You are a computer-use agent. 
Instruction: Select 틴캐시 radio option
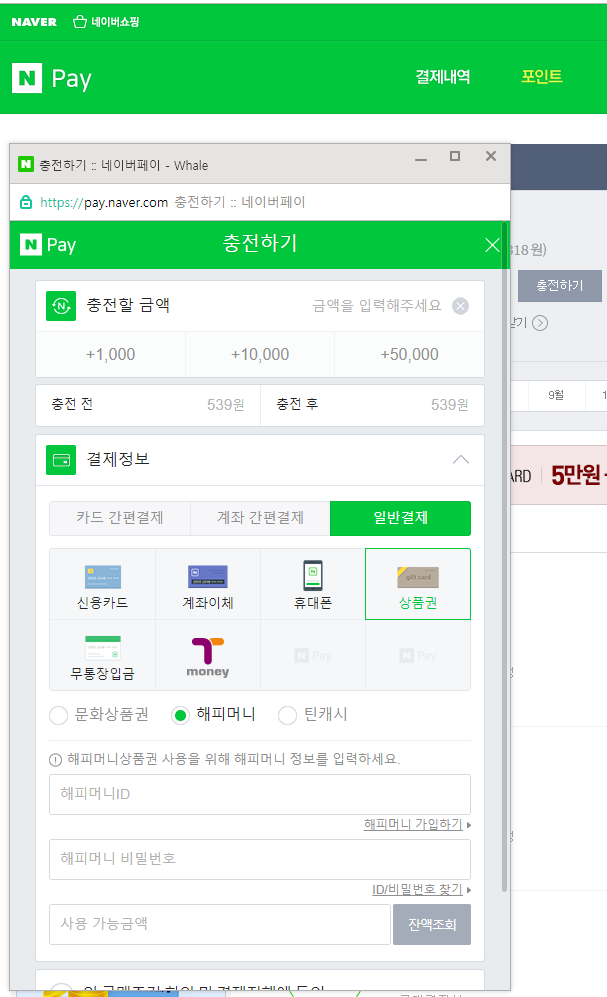coord(287,715)
